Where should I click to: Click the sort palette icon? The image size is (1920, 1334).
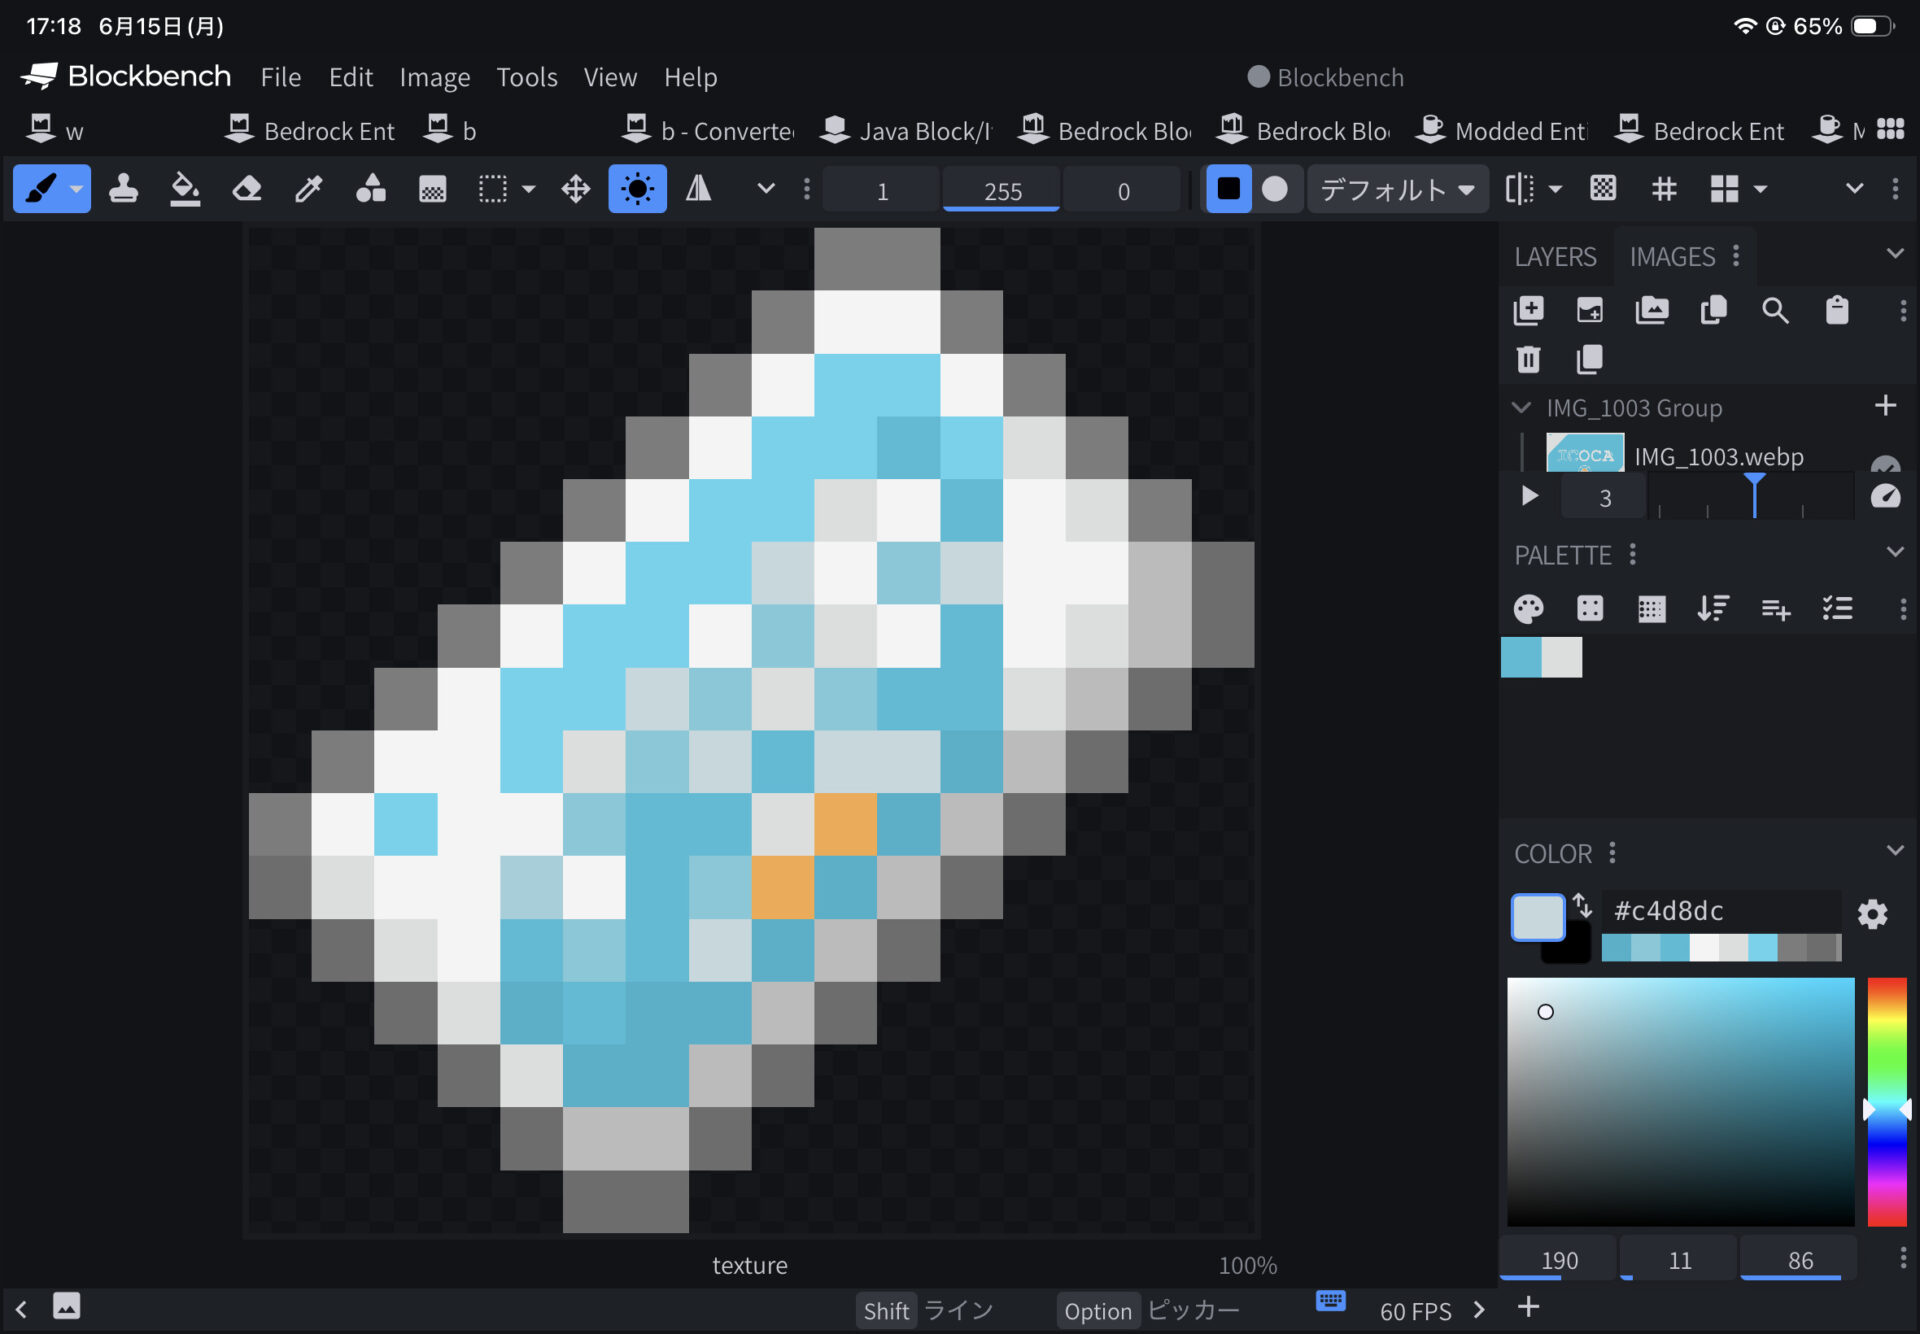1713,608
